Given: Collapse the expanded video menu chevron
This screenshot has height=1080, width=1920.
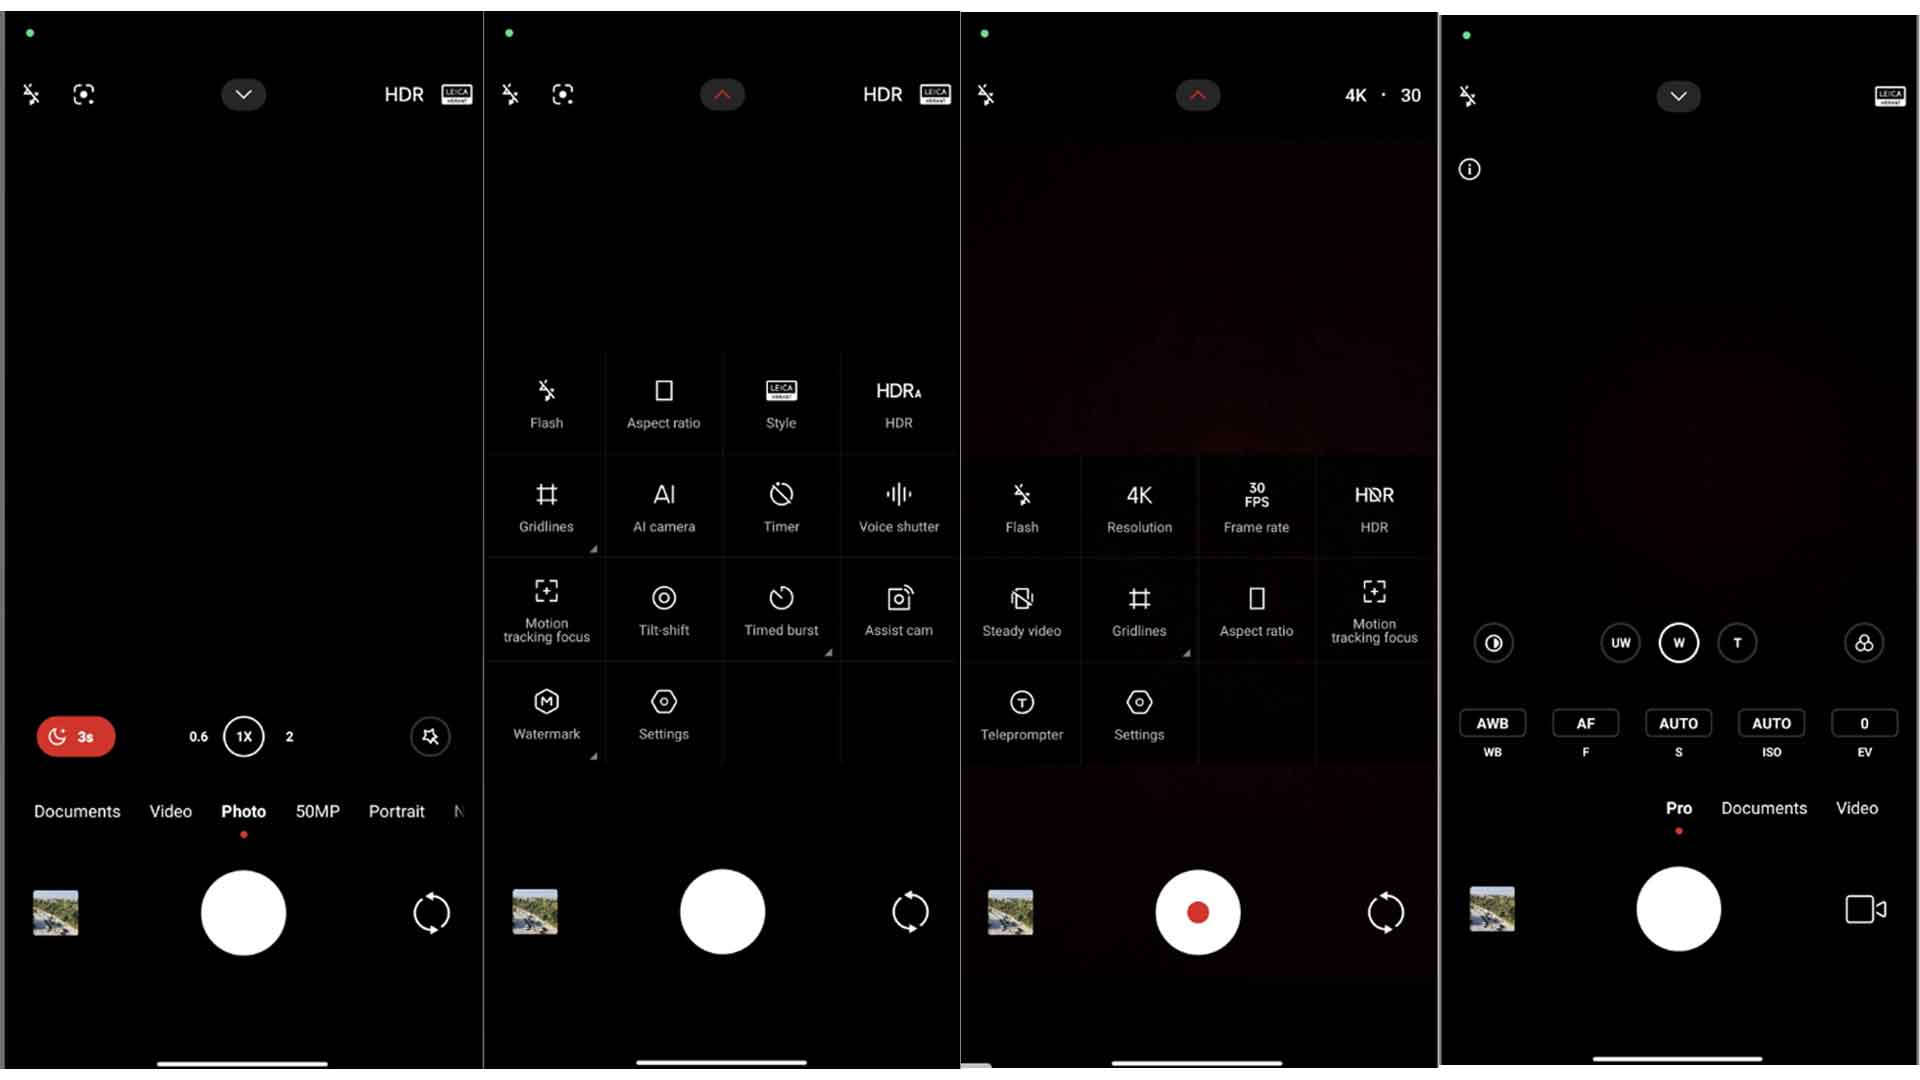Looking at the screenshot, I should point(1197,95).
